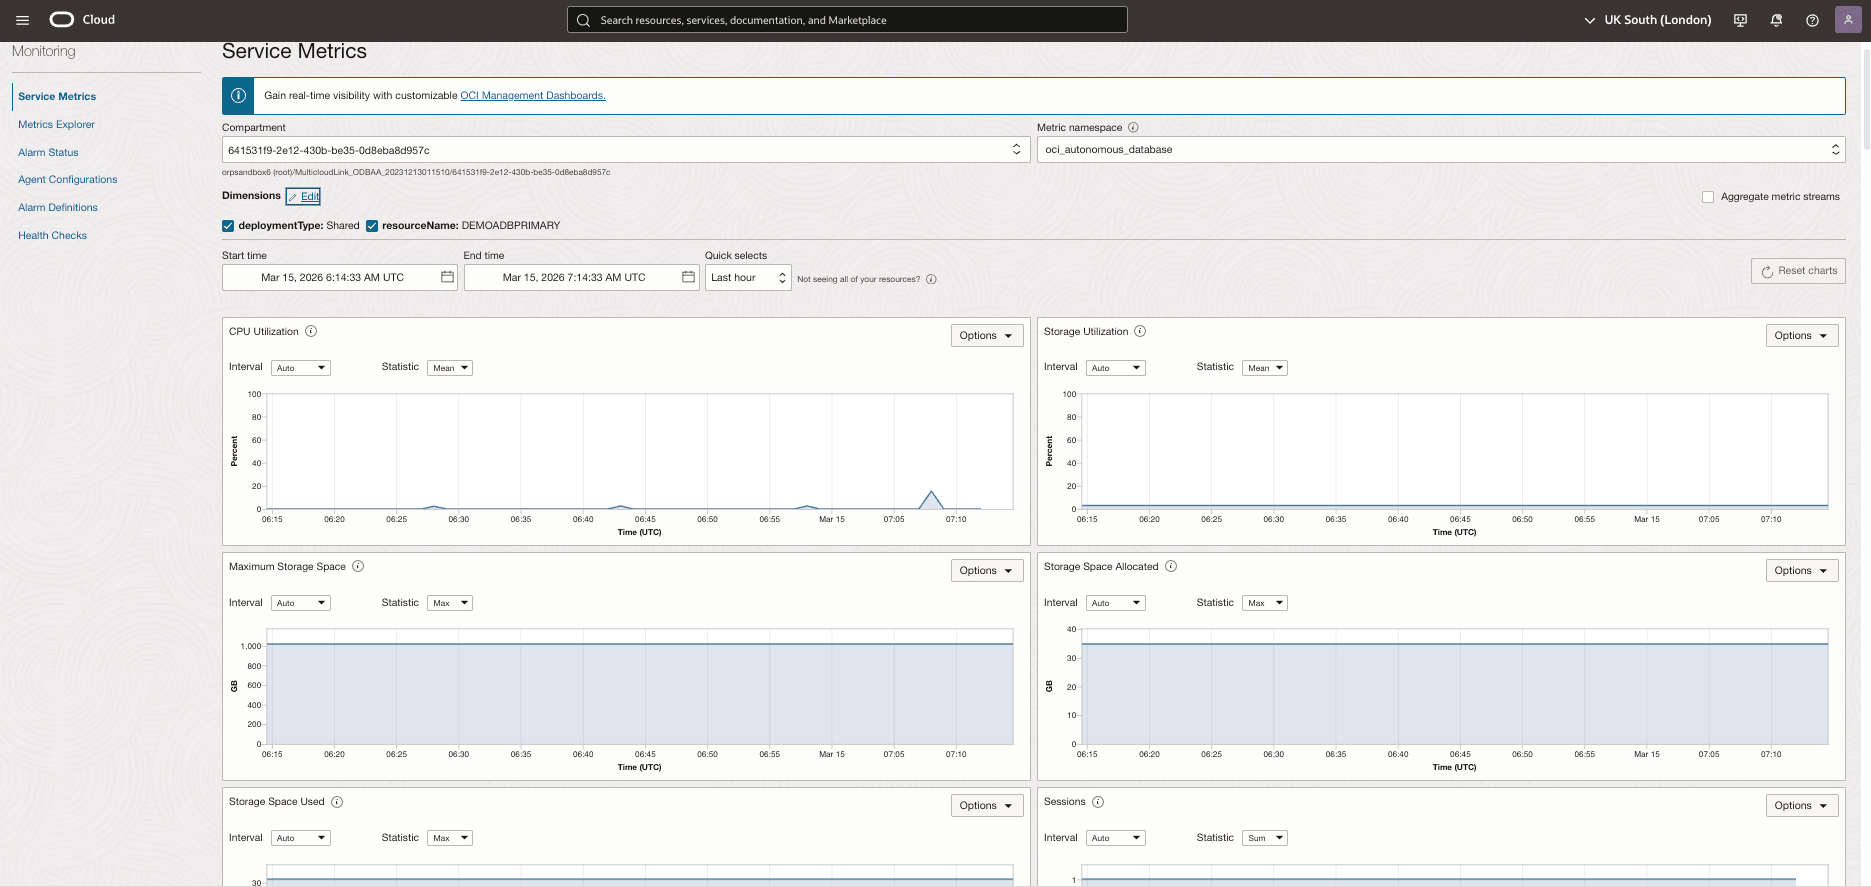
Task: Open the help question mark icon
Action: pyautogui.click(x=1812, y=20)
